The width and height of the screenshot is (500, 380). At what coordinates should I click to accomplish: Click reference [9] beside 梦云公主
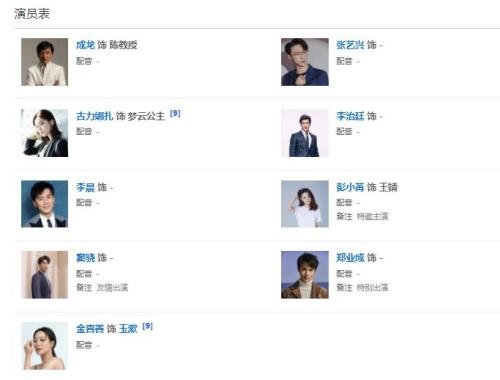point(175,114)
